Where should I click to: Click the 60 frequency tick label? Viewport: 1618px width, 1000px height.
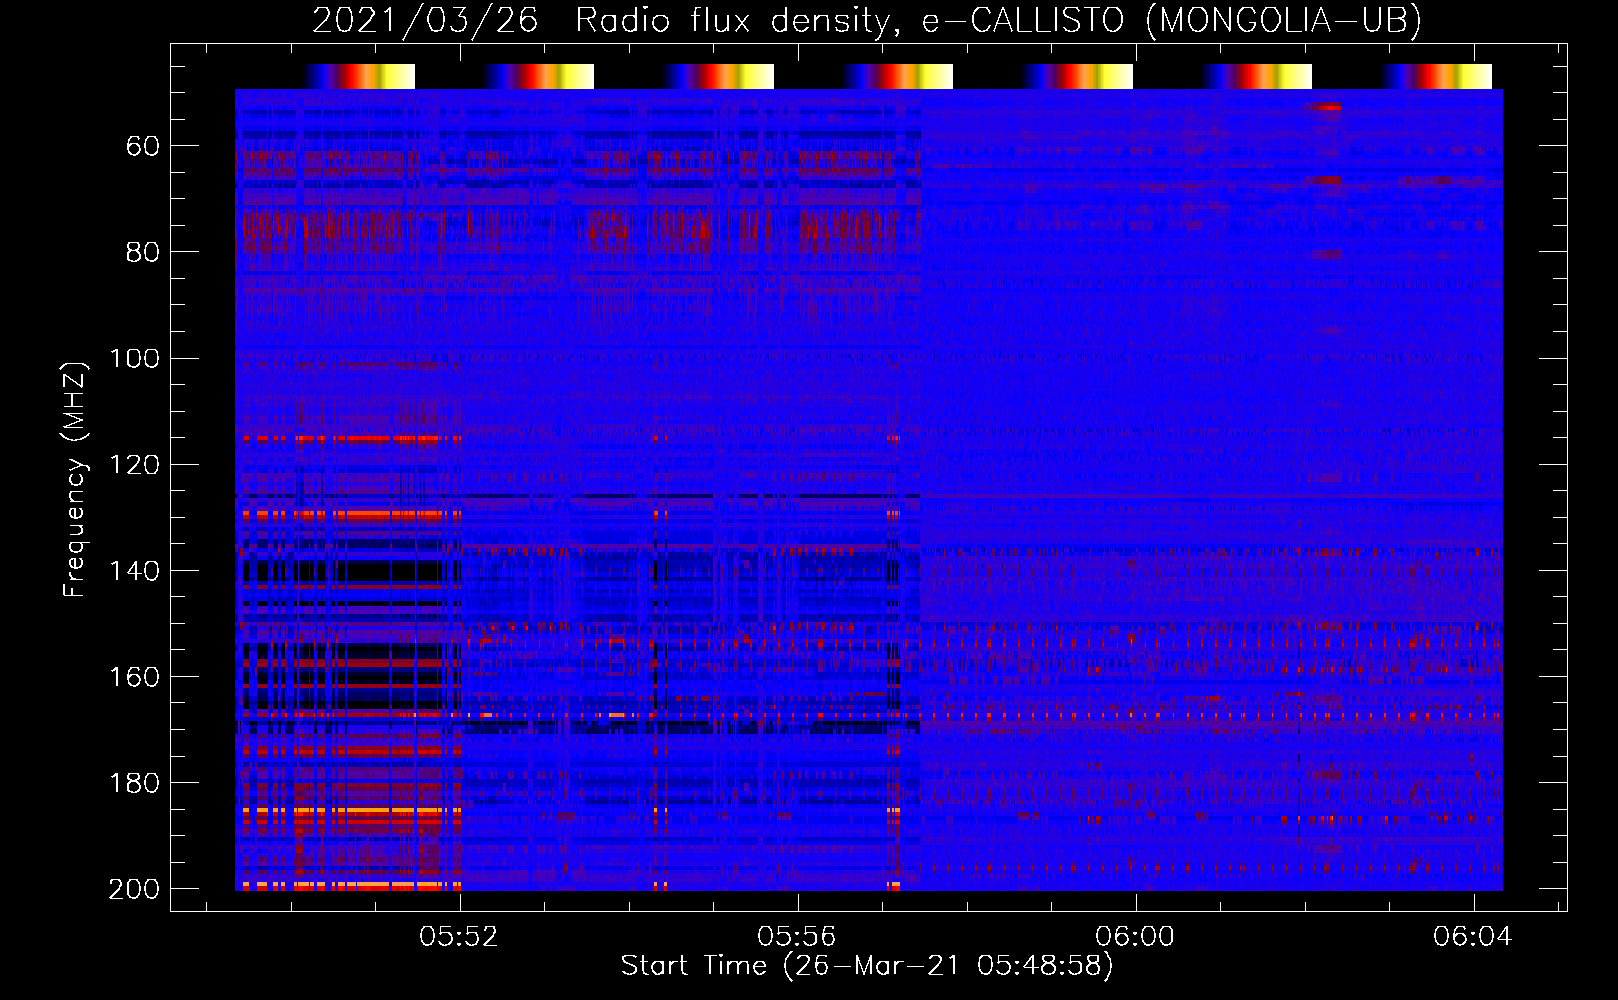[x=144, y=147]
